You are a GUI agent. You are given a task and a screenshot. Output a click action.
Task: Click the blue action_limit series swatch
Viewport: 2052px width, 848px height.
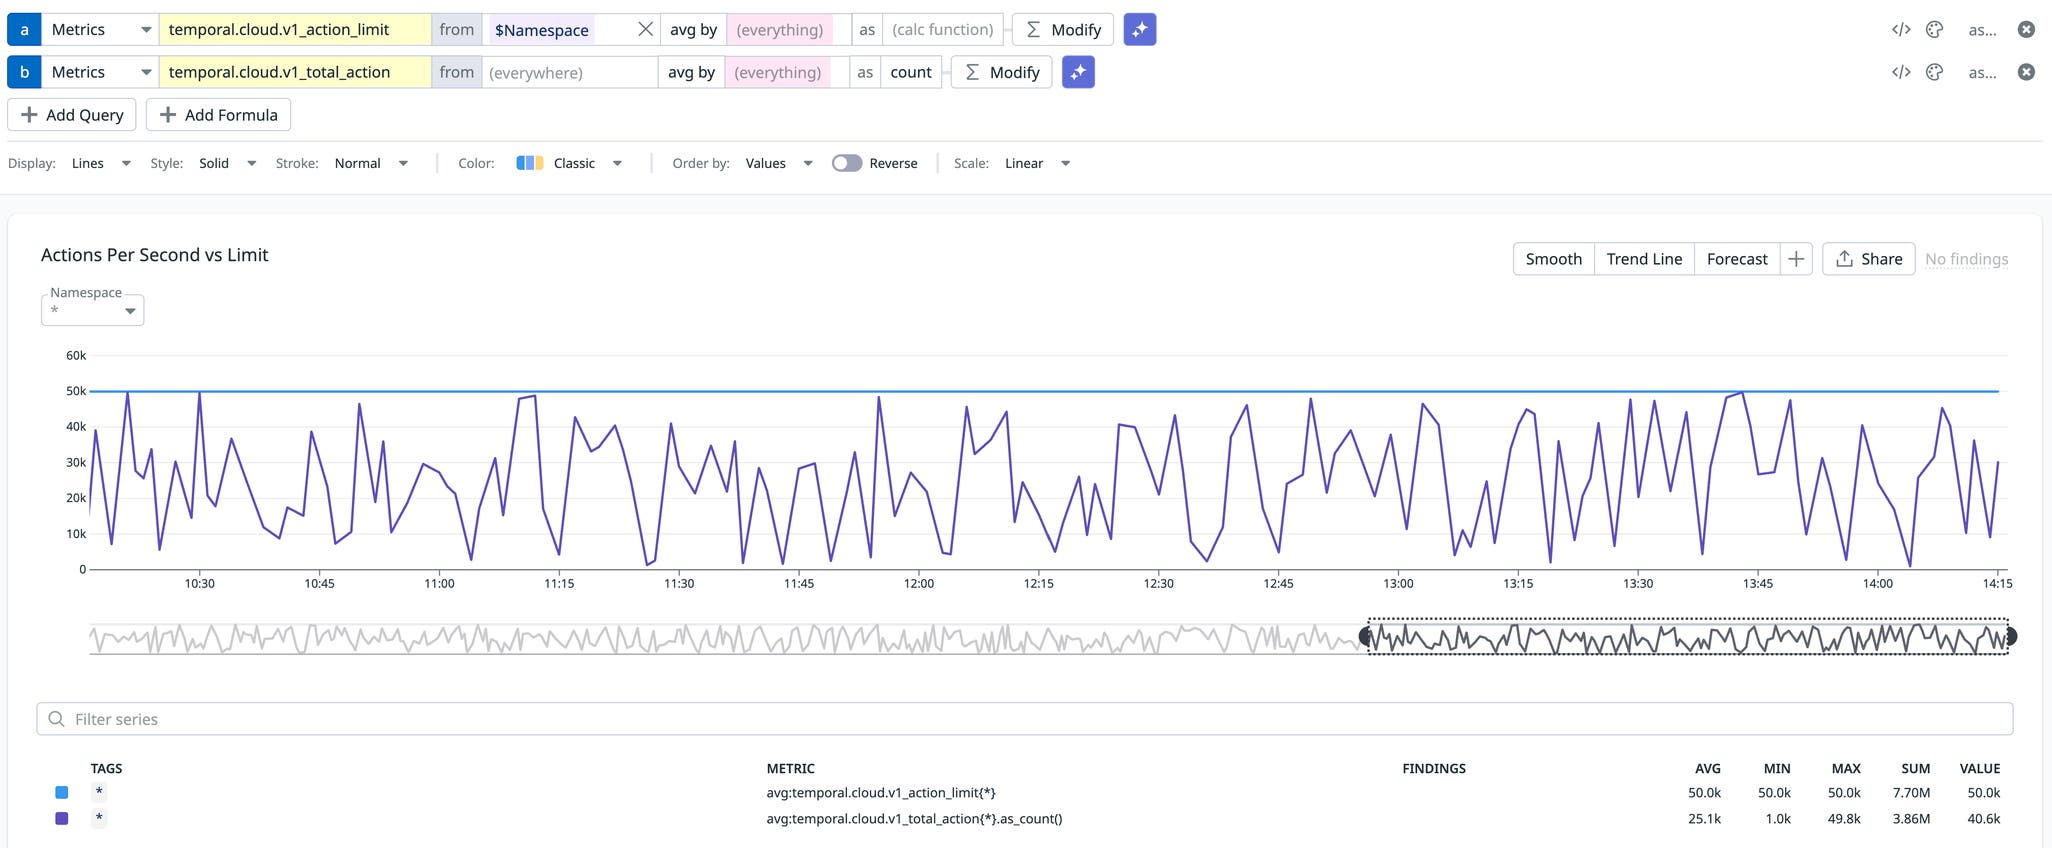(x=62, y=792)
